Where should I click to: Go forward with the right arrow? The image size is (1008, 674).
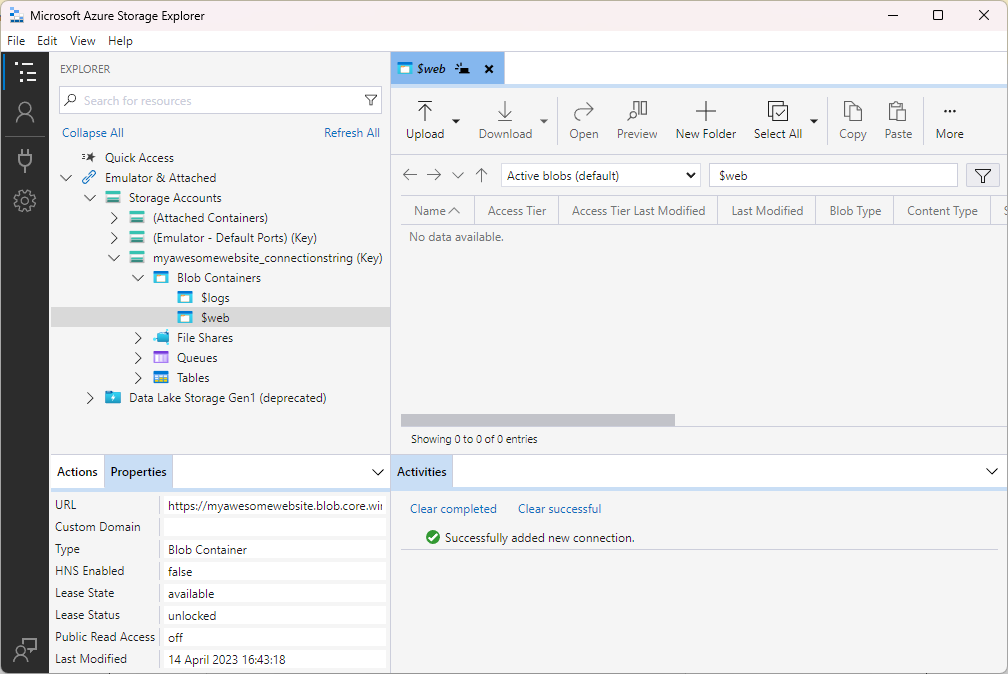click(x=434, y=175)
